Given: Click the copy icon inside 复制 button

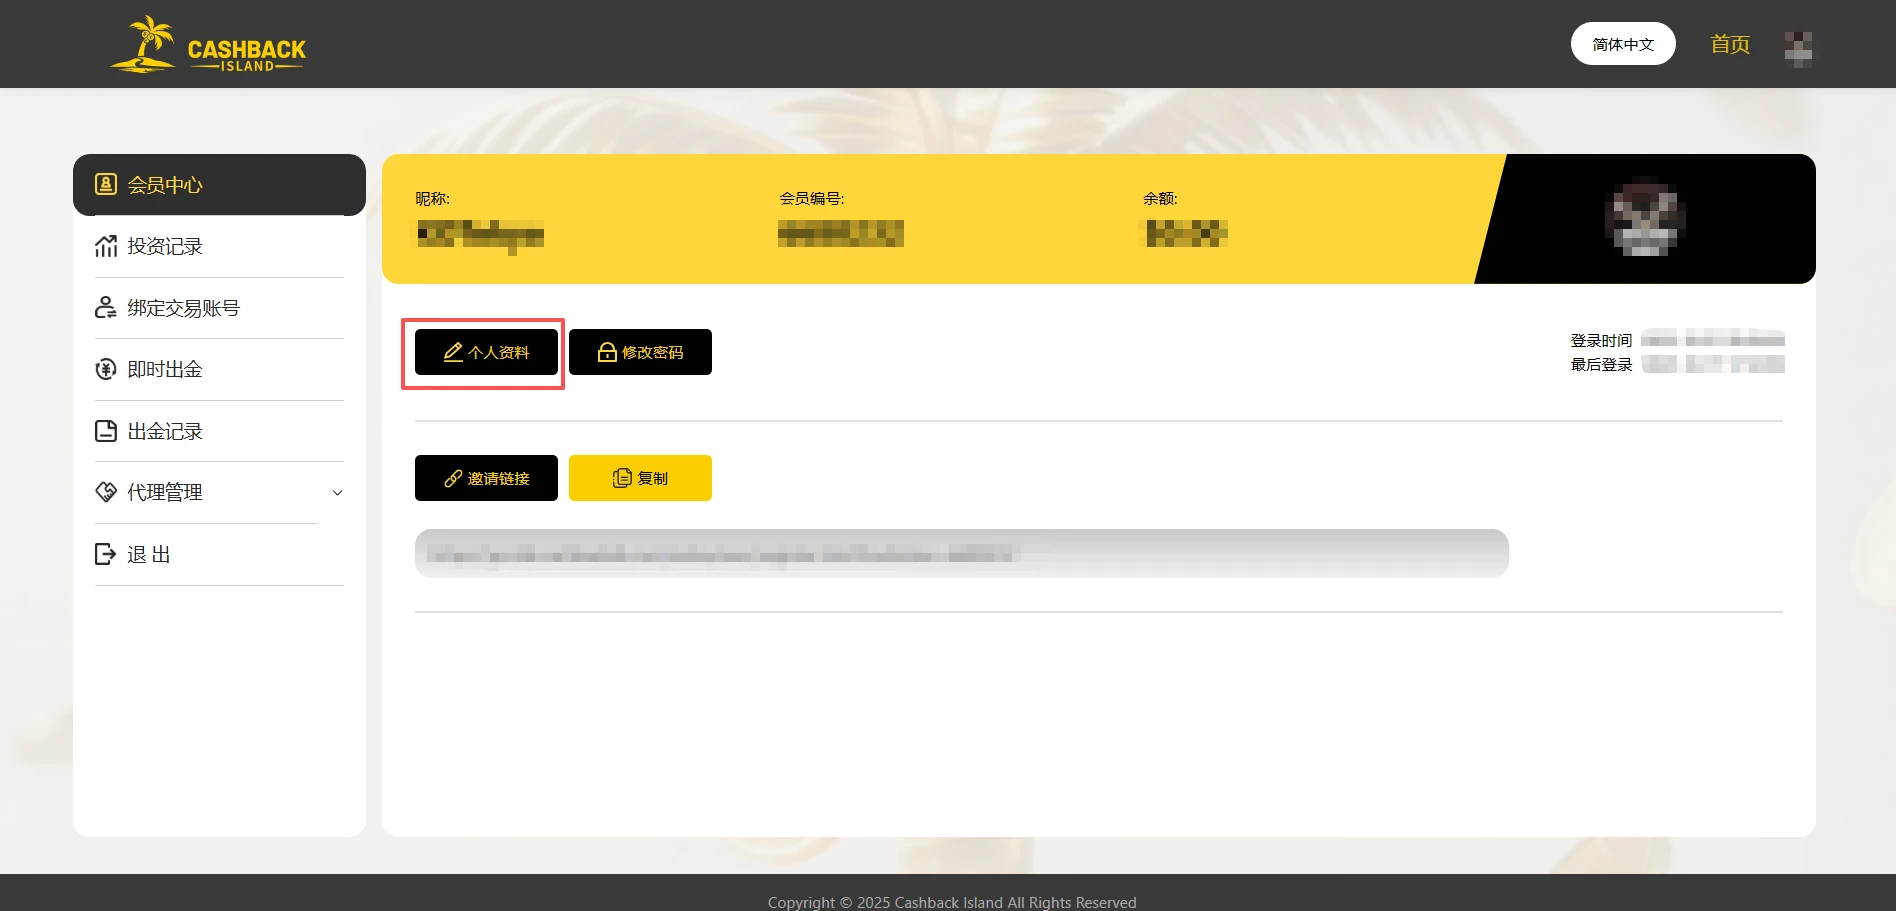Looking at the screenshot, I should coord(622,478).
